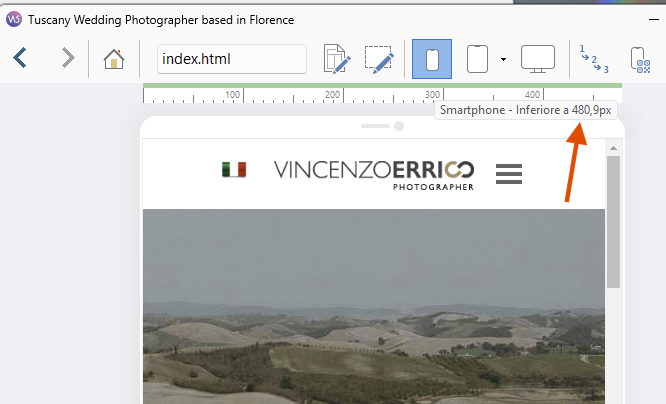Open the hamburger menu on the website
This screenshot has height=404, width=666.
[x=509, y=174]
